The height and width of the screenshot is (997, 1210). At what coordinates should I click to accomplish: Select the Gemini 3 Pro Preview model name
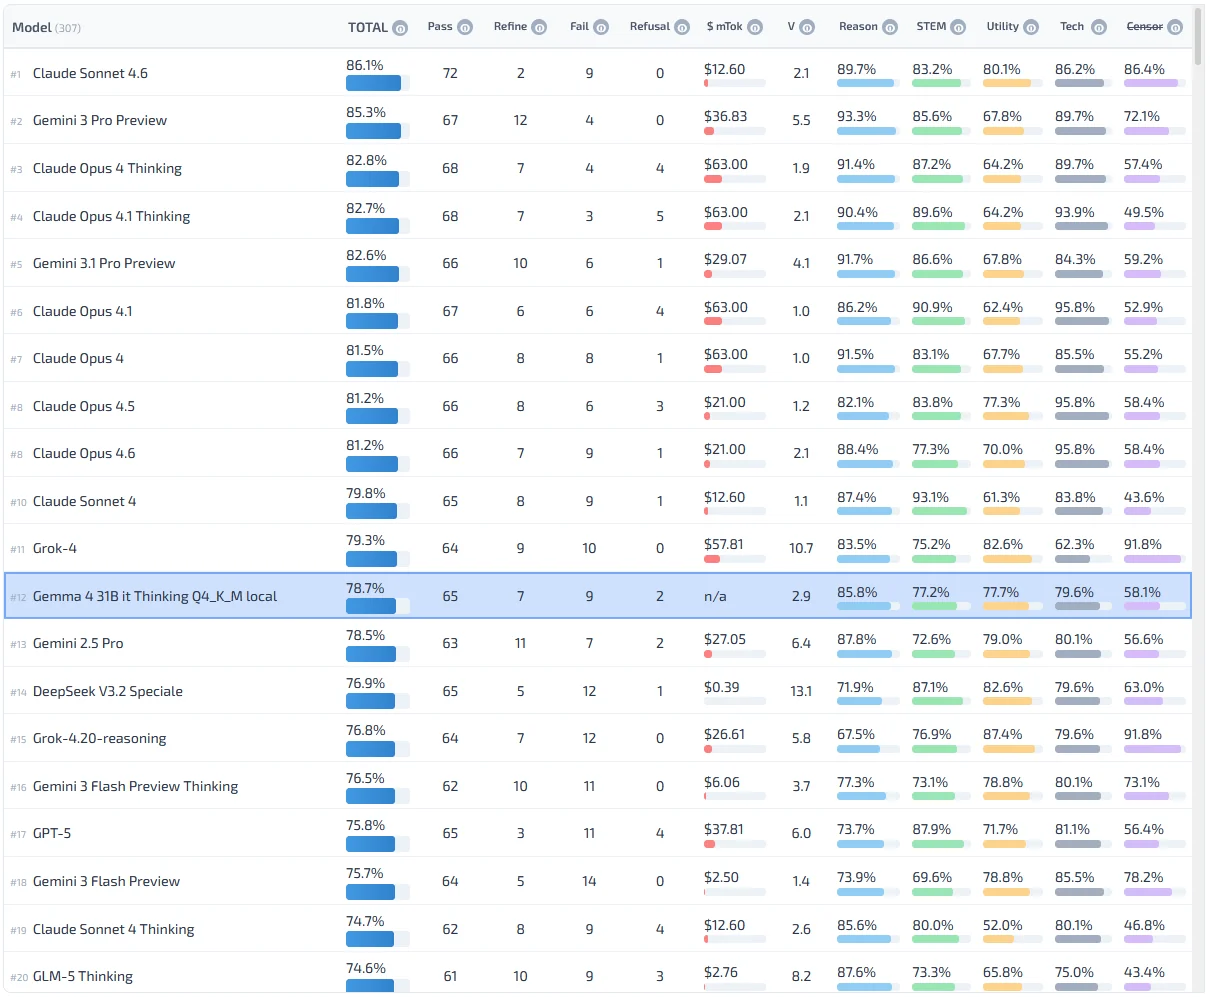coord(100,120)
